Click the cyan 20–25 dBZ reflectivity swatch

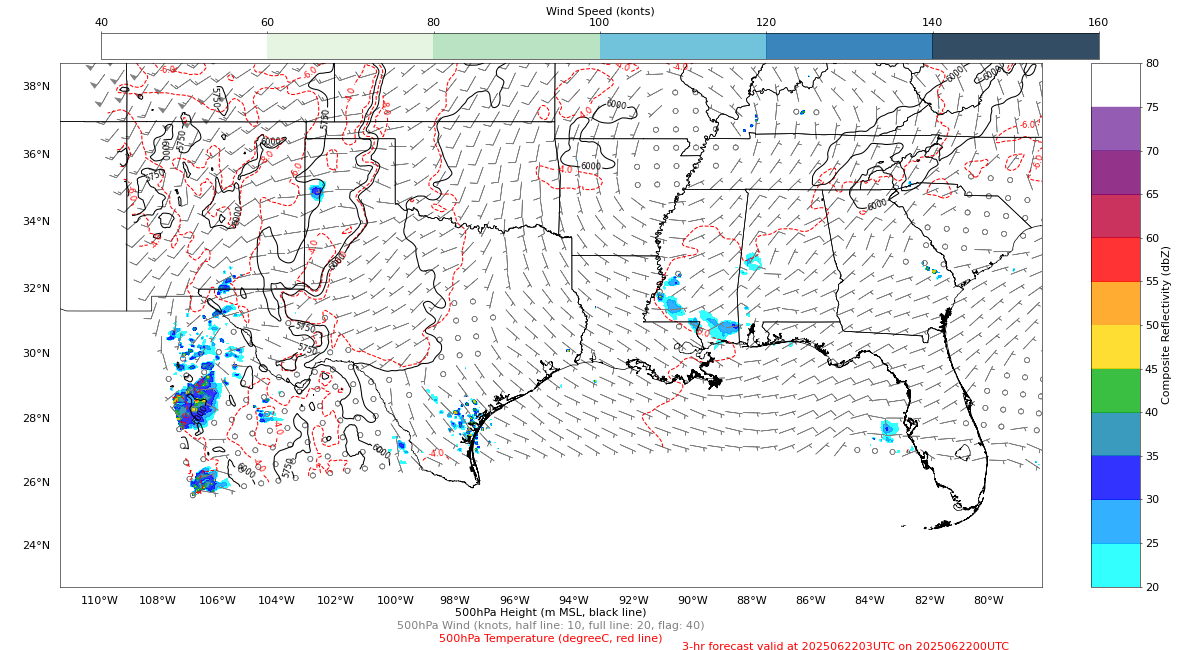(x=1115, y=565)
